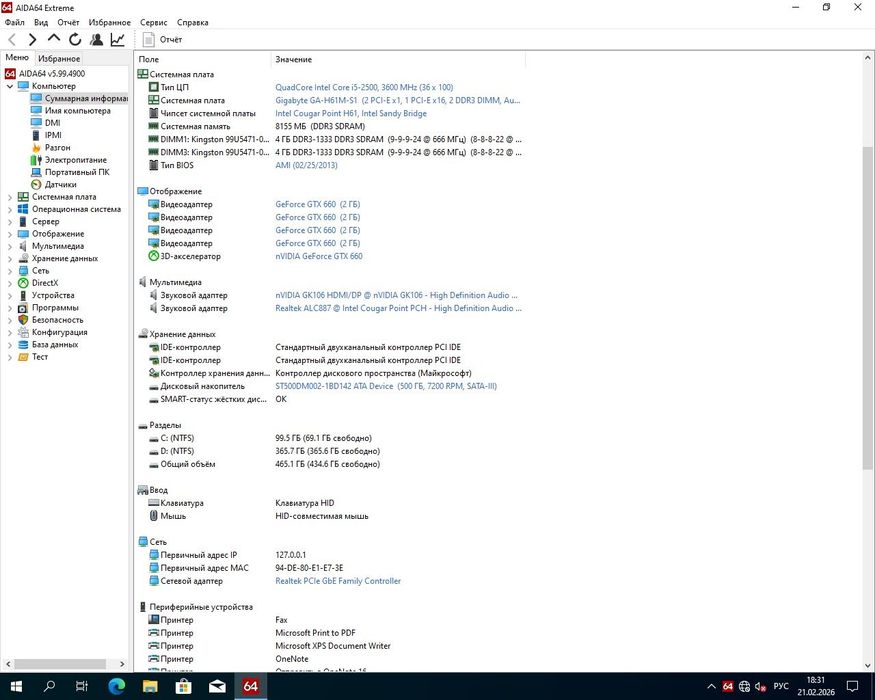Expand the Хранение данных tree node
Screen dimensions: 875x700
(x=9, y=258)
